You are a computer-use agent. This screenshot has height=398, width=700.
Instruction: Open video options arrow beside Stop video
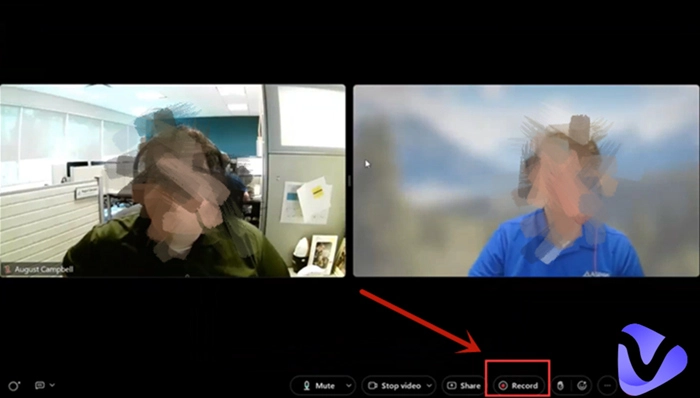430,386
